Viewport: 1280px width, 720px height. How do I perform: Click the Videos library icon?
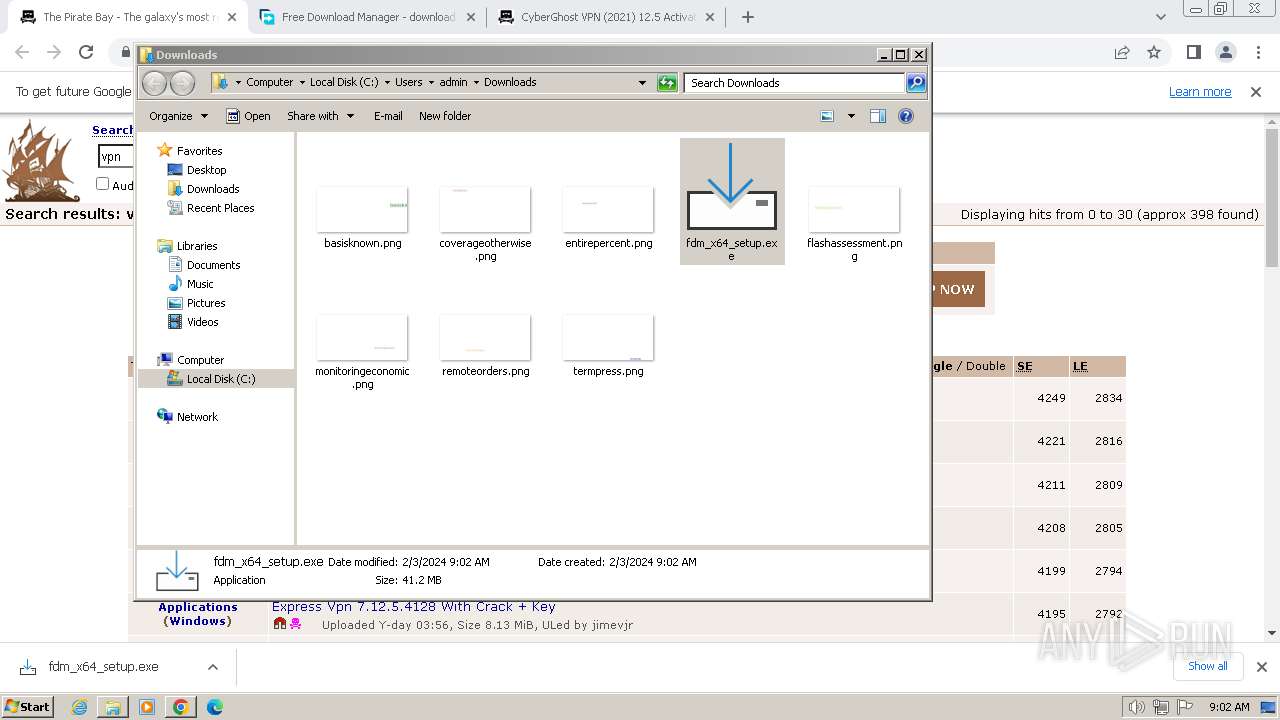click(x=175, y=322)
